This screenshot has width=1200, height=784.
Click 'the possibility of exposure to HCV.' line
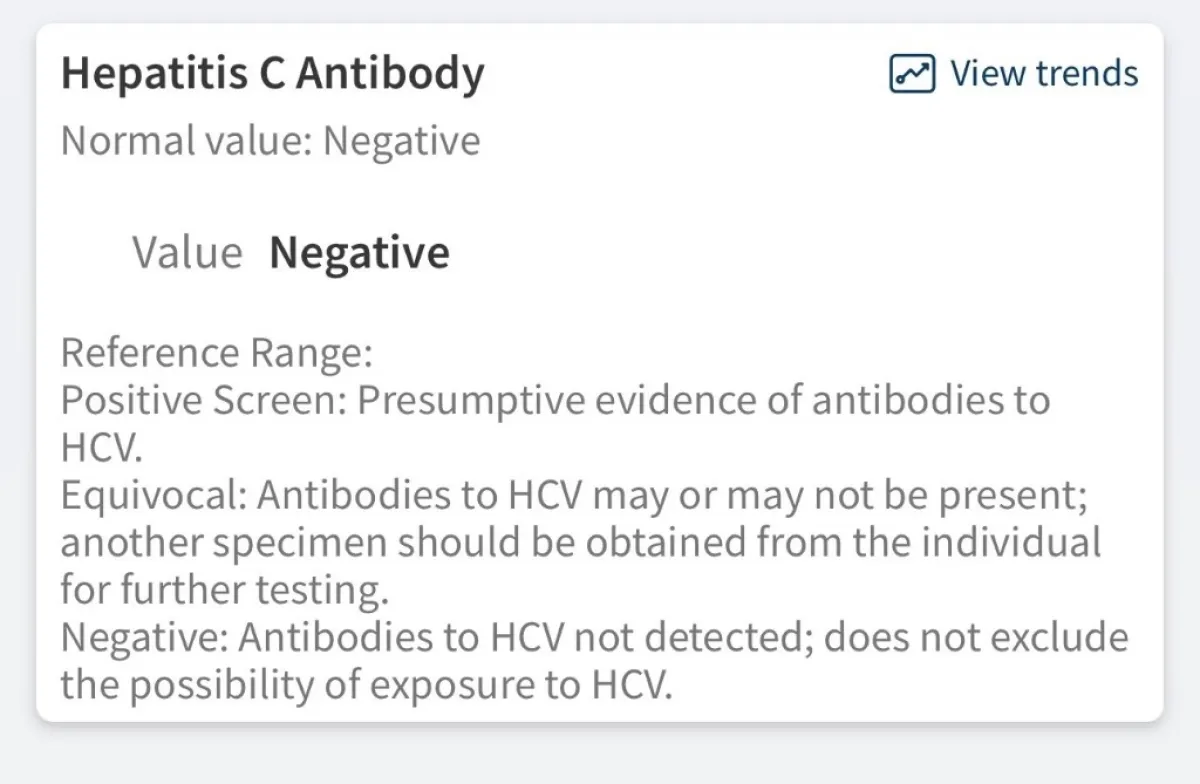[362, 685]
